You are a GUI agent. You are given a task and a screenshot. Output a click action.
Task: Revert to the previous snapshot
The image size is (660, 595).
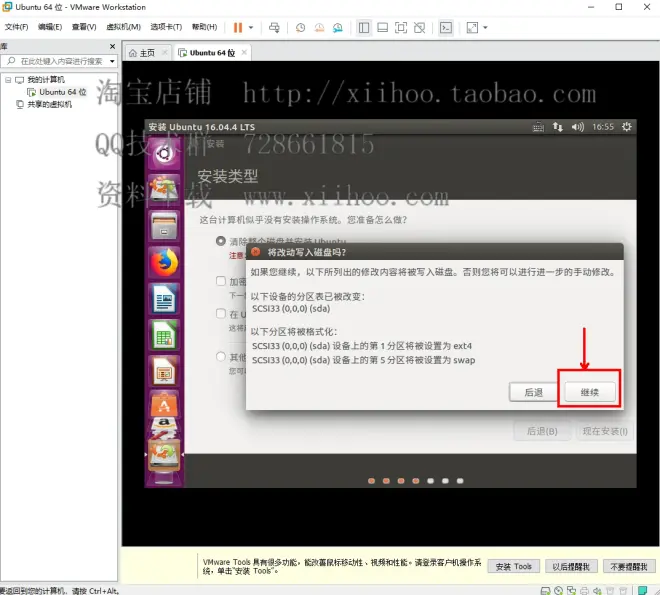(x=319, y=28)
